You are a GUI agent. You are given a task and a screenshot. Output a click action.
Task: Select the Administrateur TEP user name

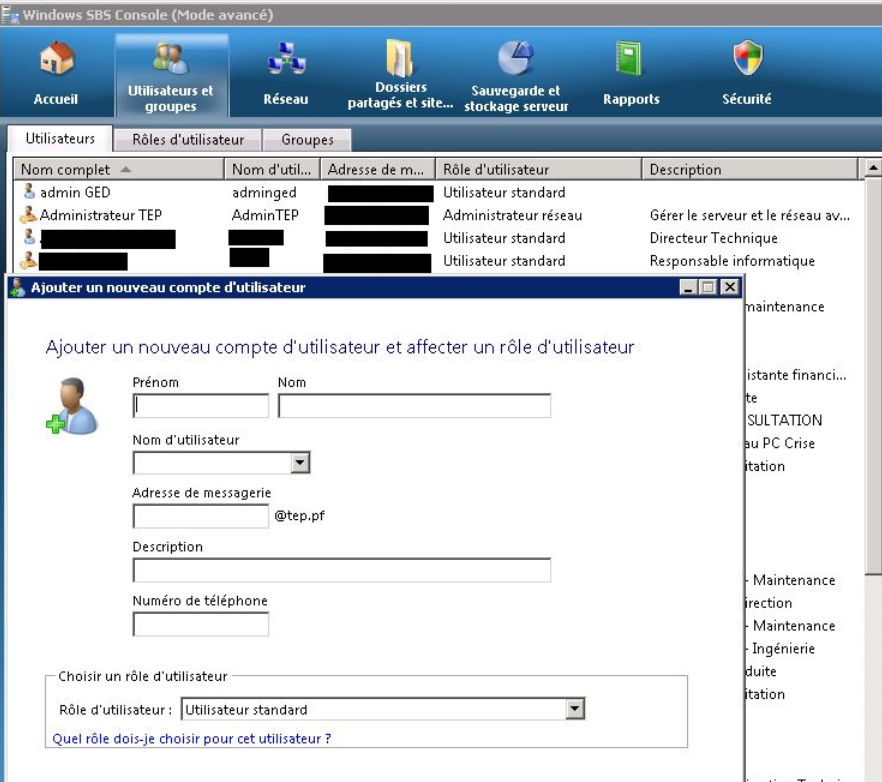click(101, 215)
